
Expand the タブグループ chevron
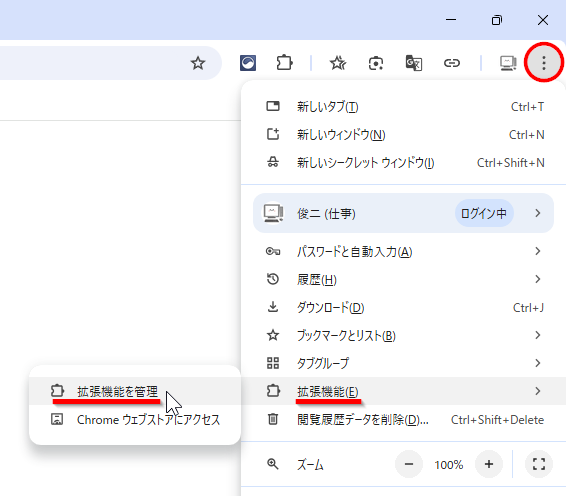pyautogui.click(x=537, y=363)
